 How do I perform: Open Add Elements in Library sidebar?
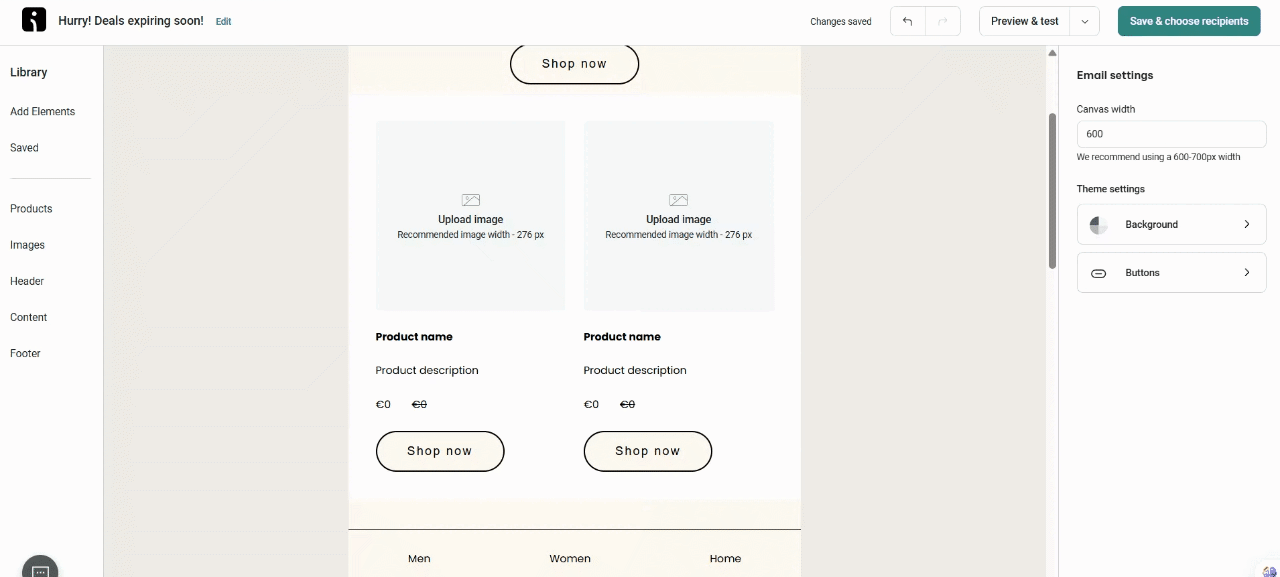pyautogui.click(x=42, y=112)
